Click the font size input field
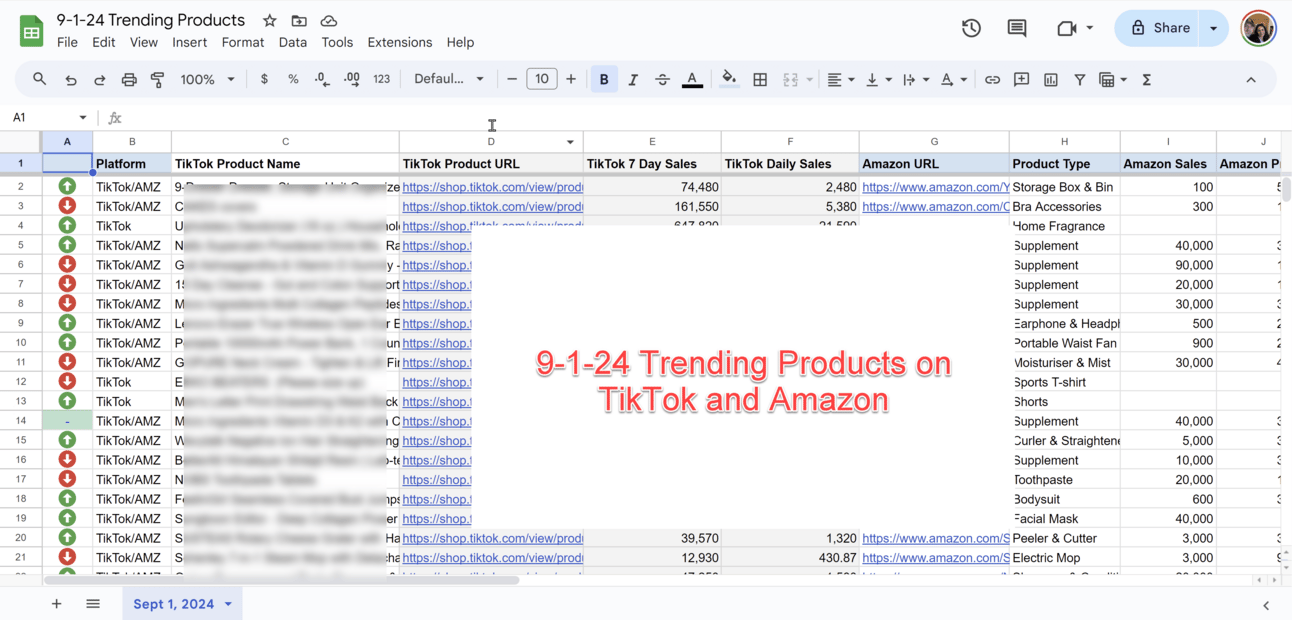Screen dimensions: 1292x620 [541, 79]
